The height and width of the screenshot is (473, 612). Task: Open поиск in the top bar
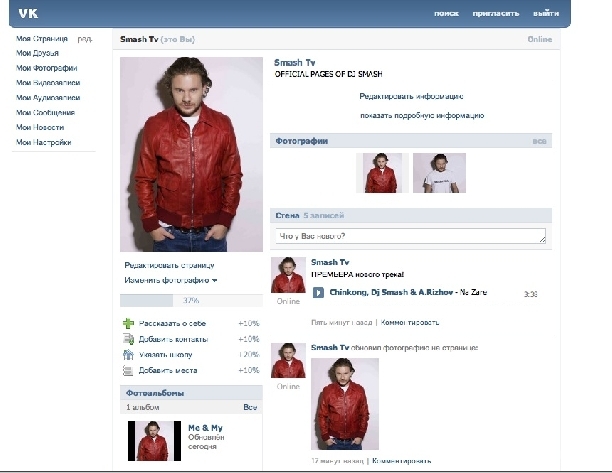click(447, 14)
